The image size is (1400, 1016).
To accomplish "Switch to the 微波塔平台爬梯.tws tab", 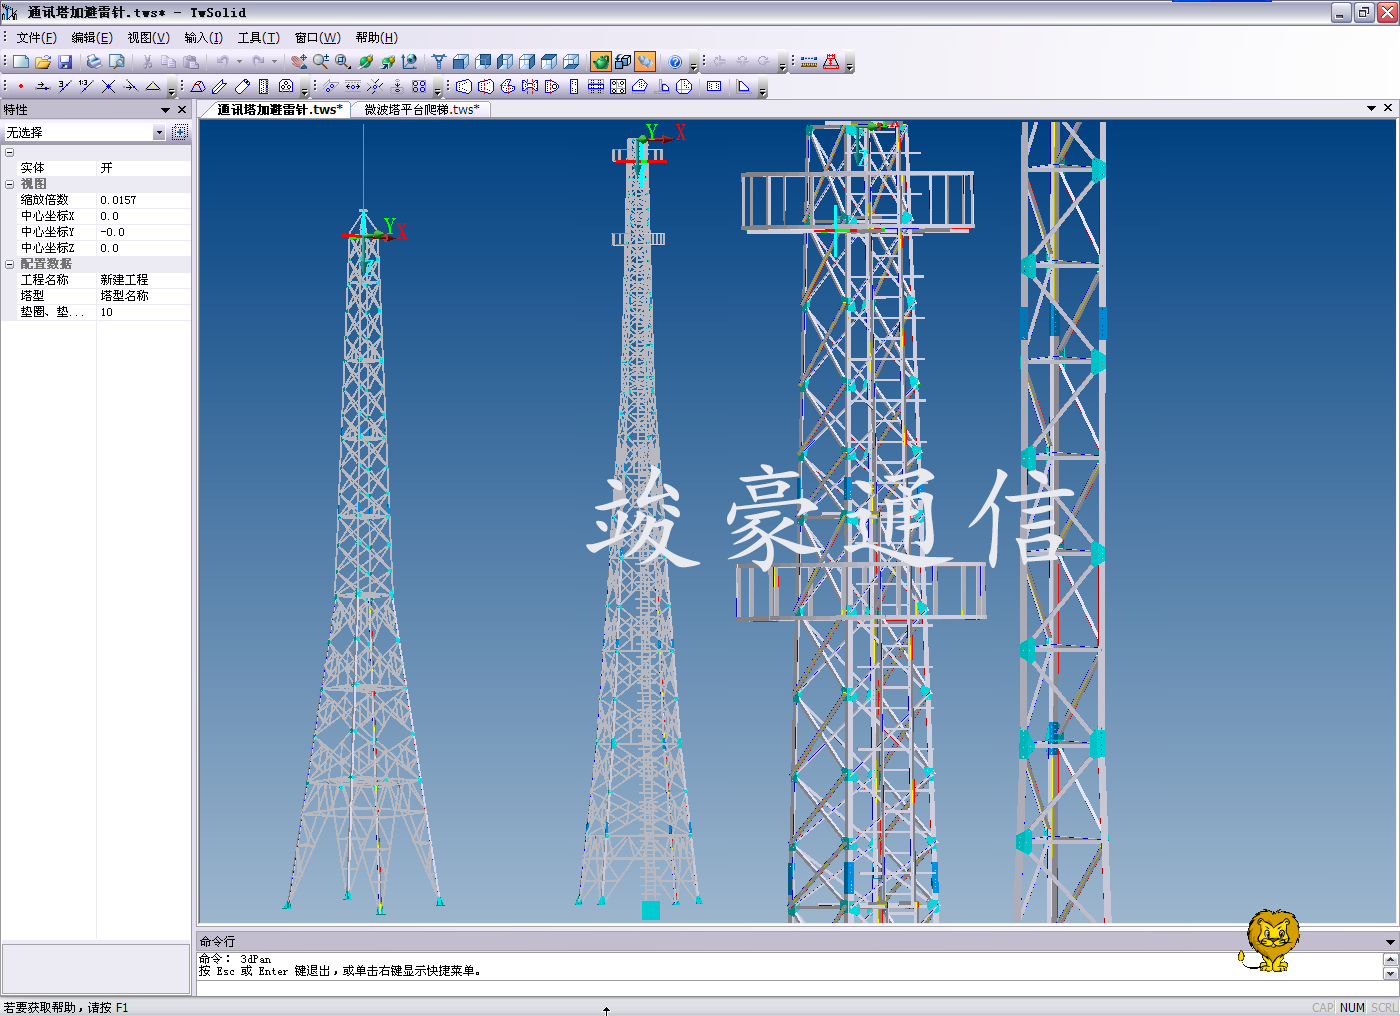I will 421,110.
